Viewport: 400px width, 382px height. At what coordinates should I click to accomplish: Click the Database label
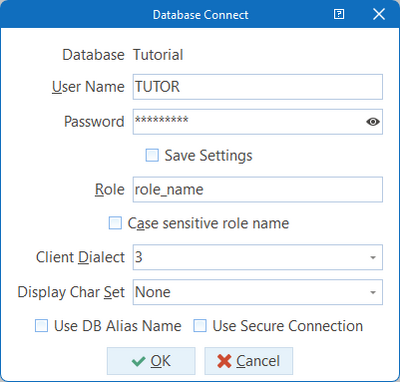click(93, 55)
